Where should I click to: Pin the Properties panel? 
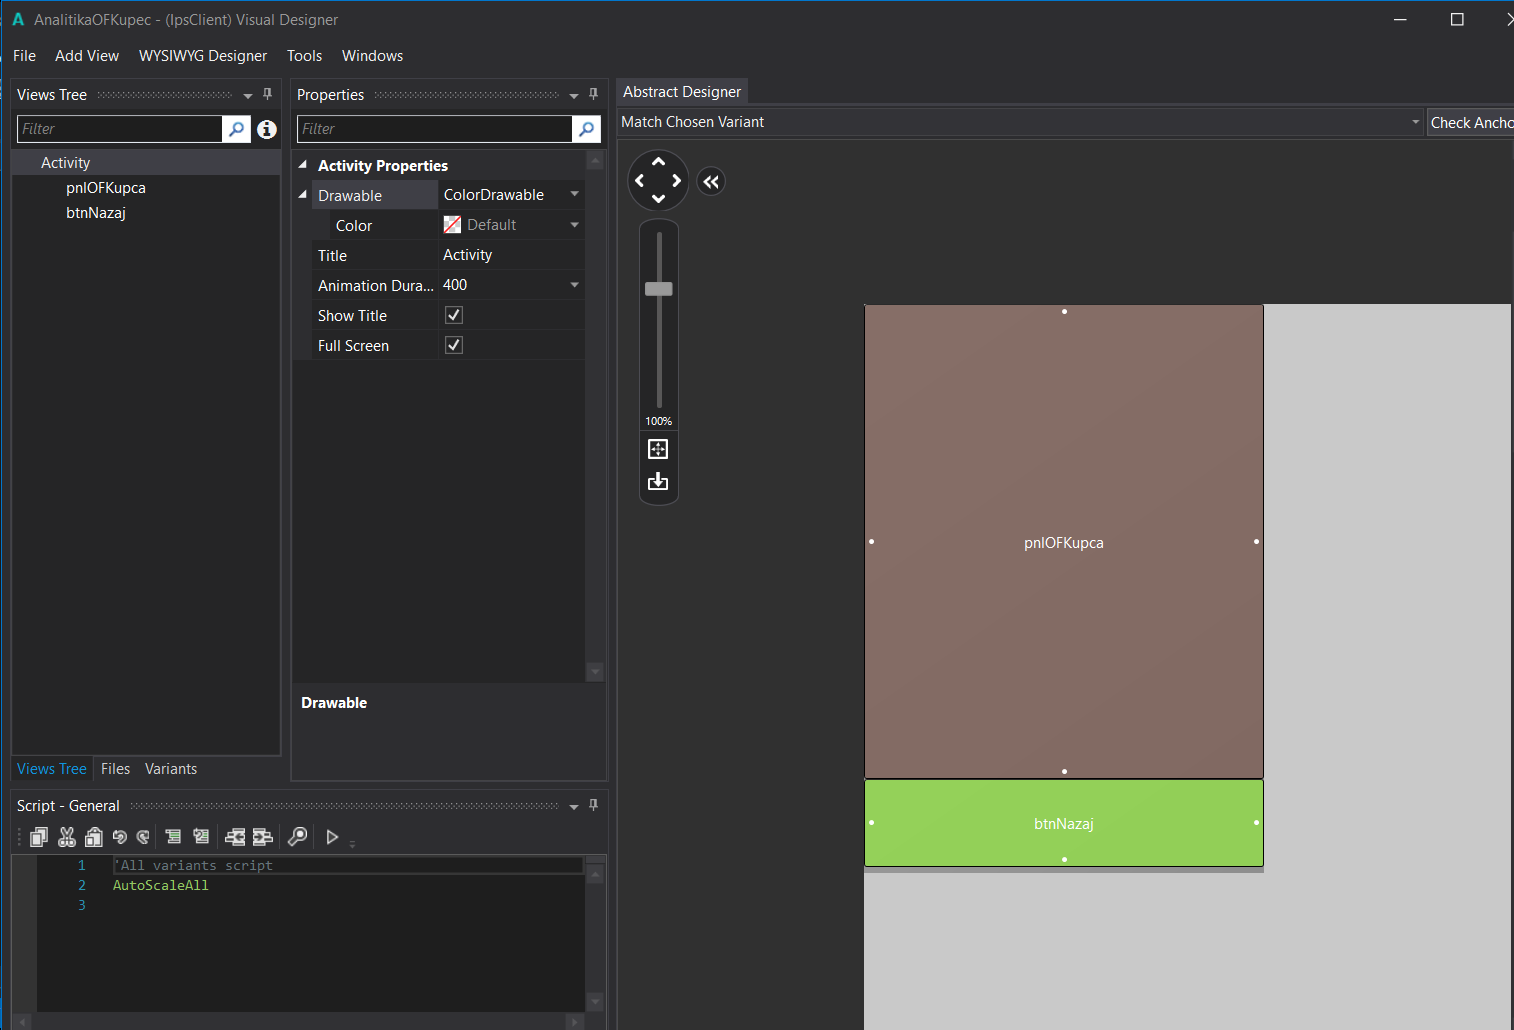tap(593, 94)
